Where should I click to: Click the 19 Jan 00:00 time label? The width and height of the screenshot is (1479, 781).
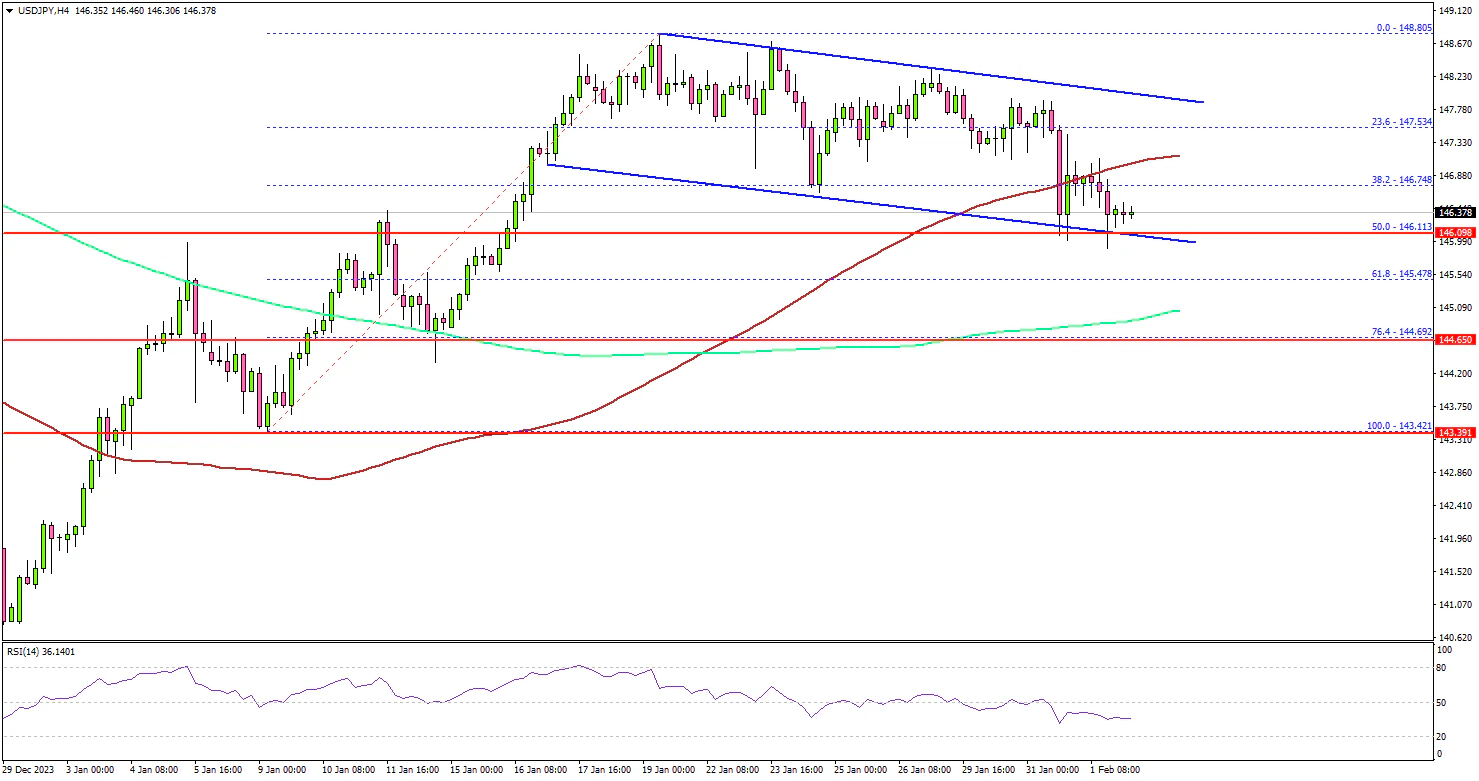point(667,770)
